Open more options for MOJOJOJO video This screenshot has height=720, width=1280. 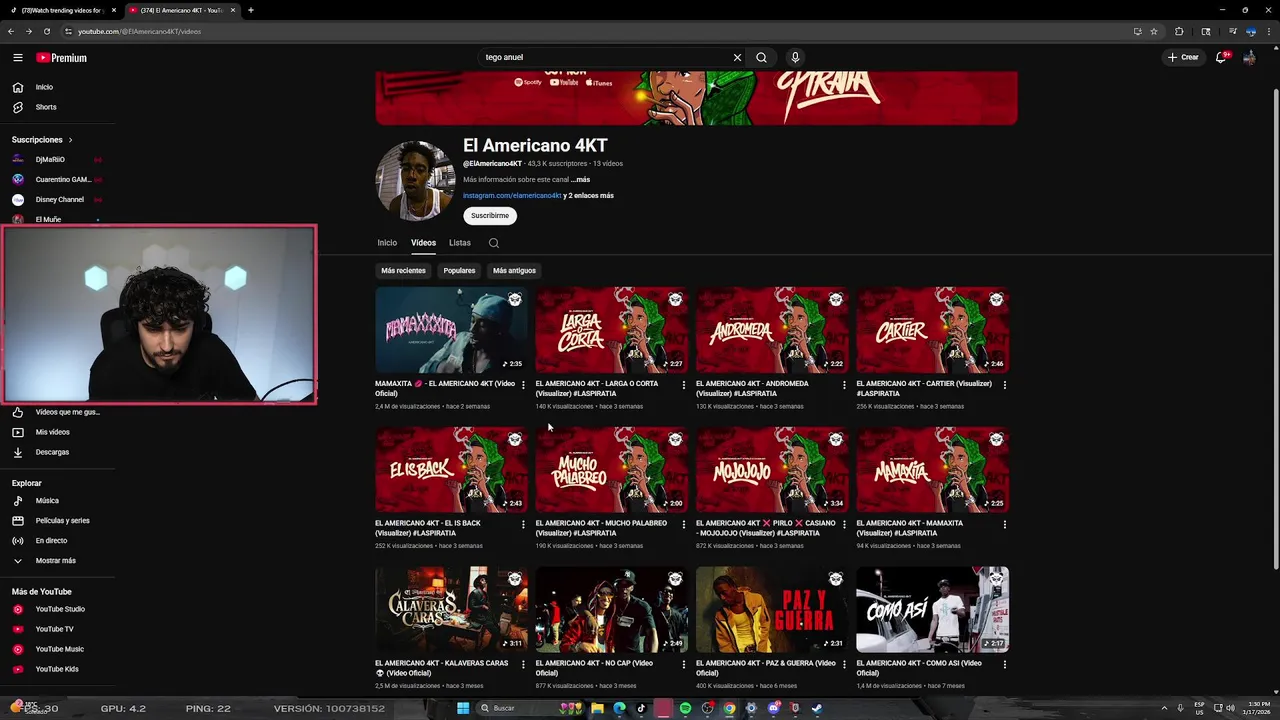(844, 525)
